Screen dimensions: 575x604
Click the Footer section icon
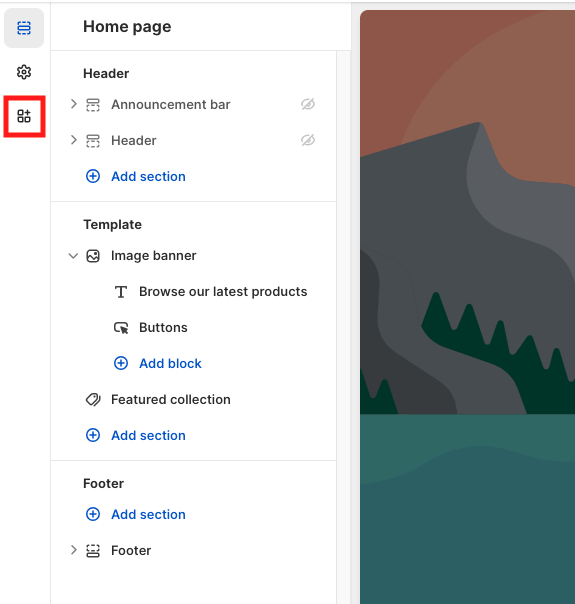[93, 551]
